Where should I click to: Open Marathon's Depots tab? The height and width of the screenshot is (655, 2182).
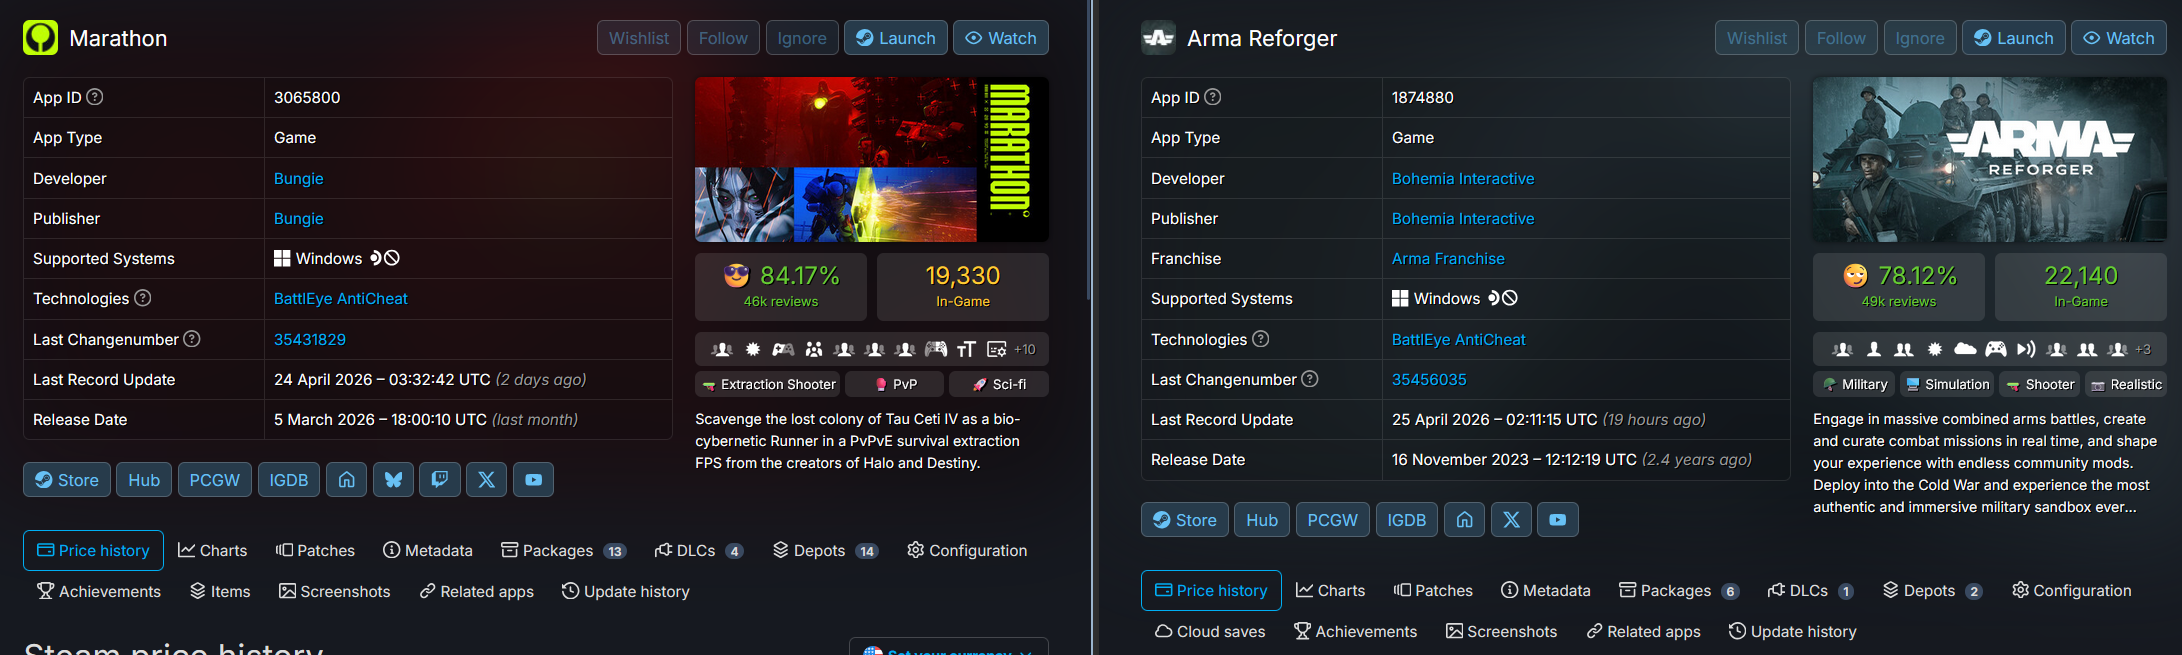(825, 550)
